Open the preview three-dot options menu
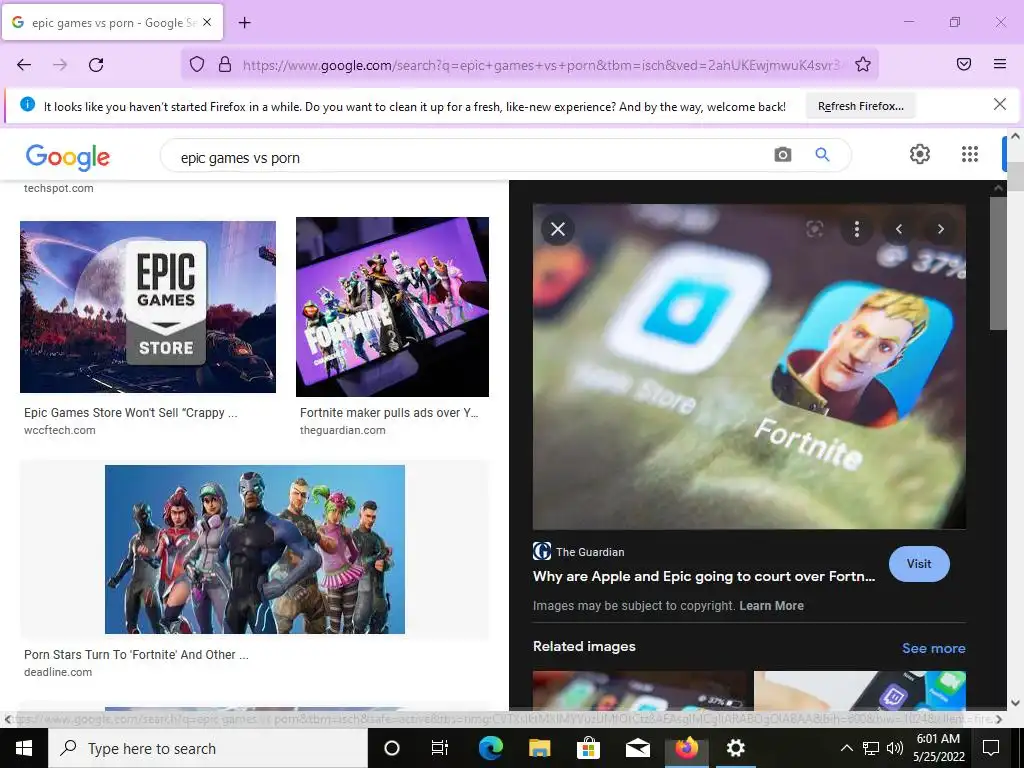This screenshot has height=768, width=1024. point(857,229)
